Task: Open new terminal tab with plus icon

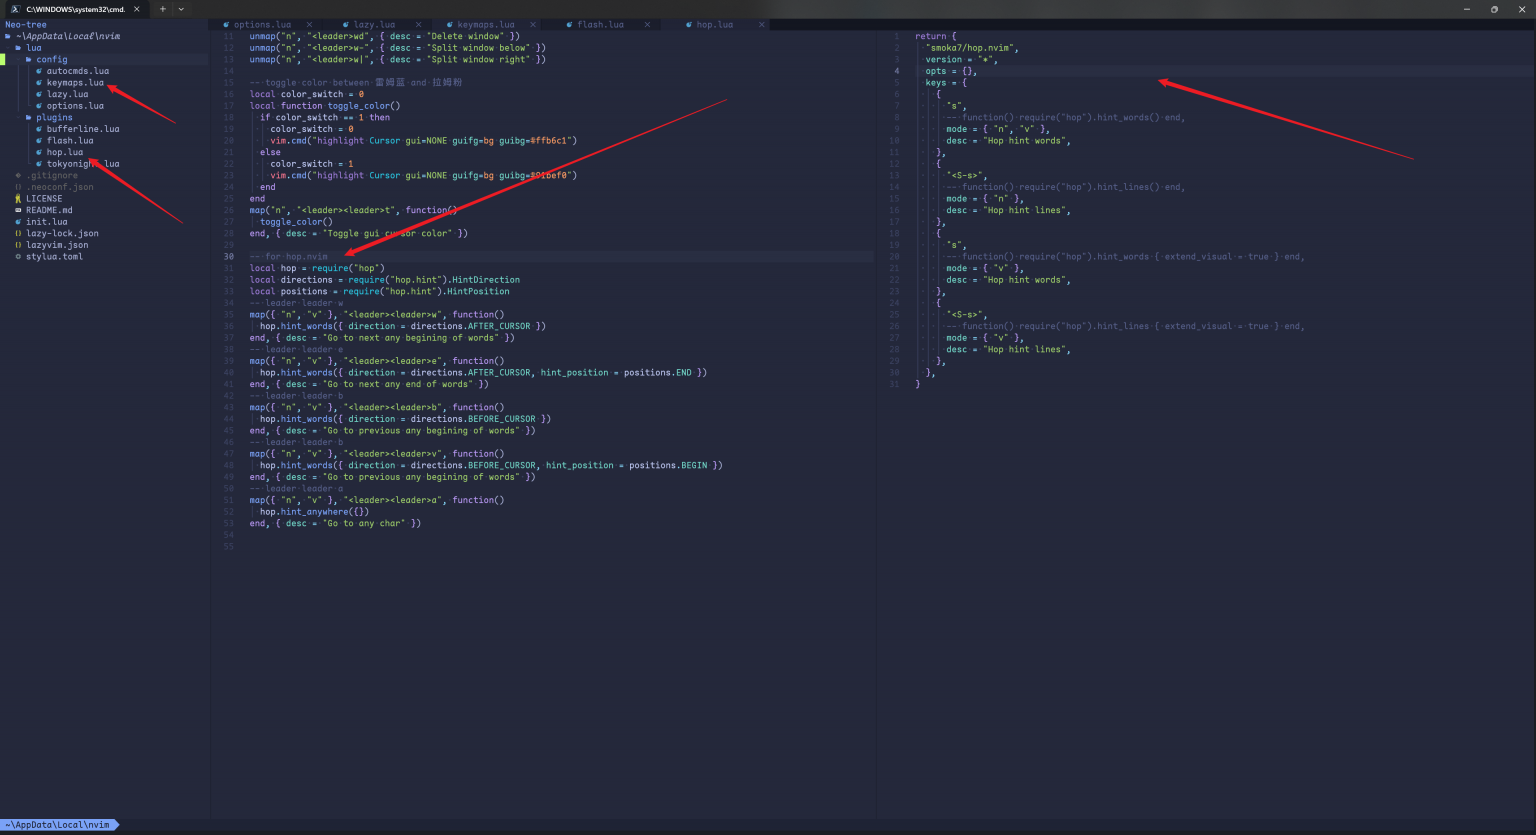Action: click(x=163, y=9)
